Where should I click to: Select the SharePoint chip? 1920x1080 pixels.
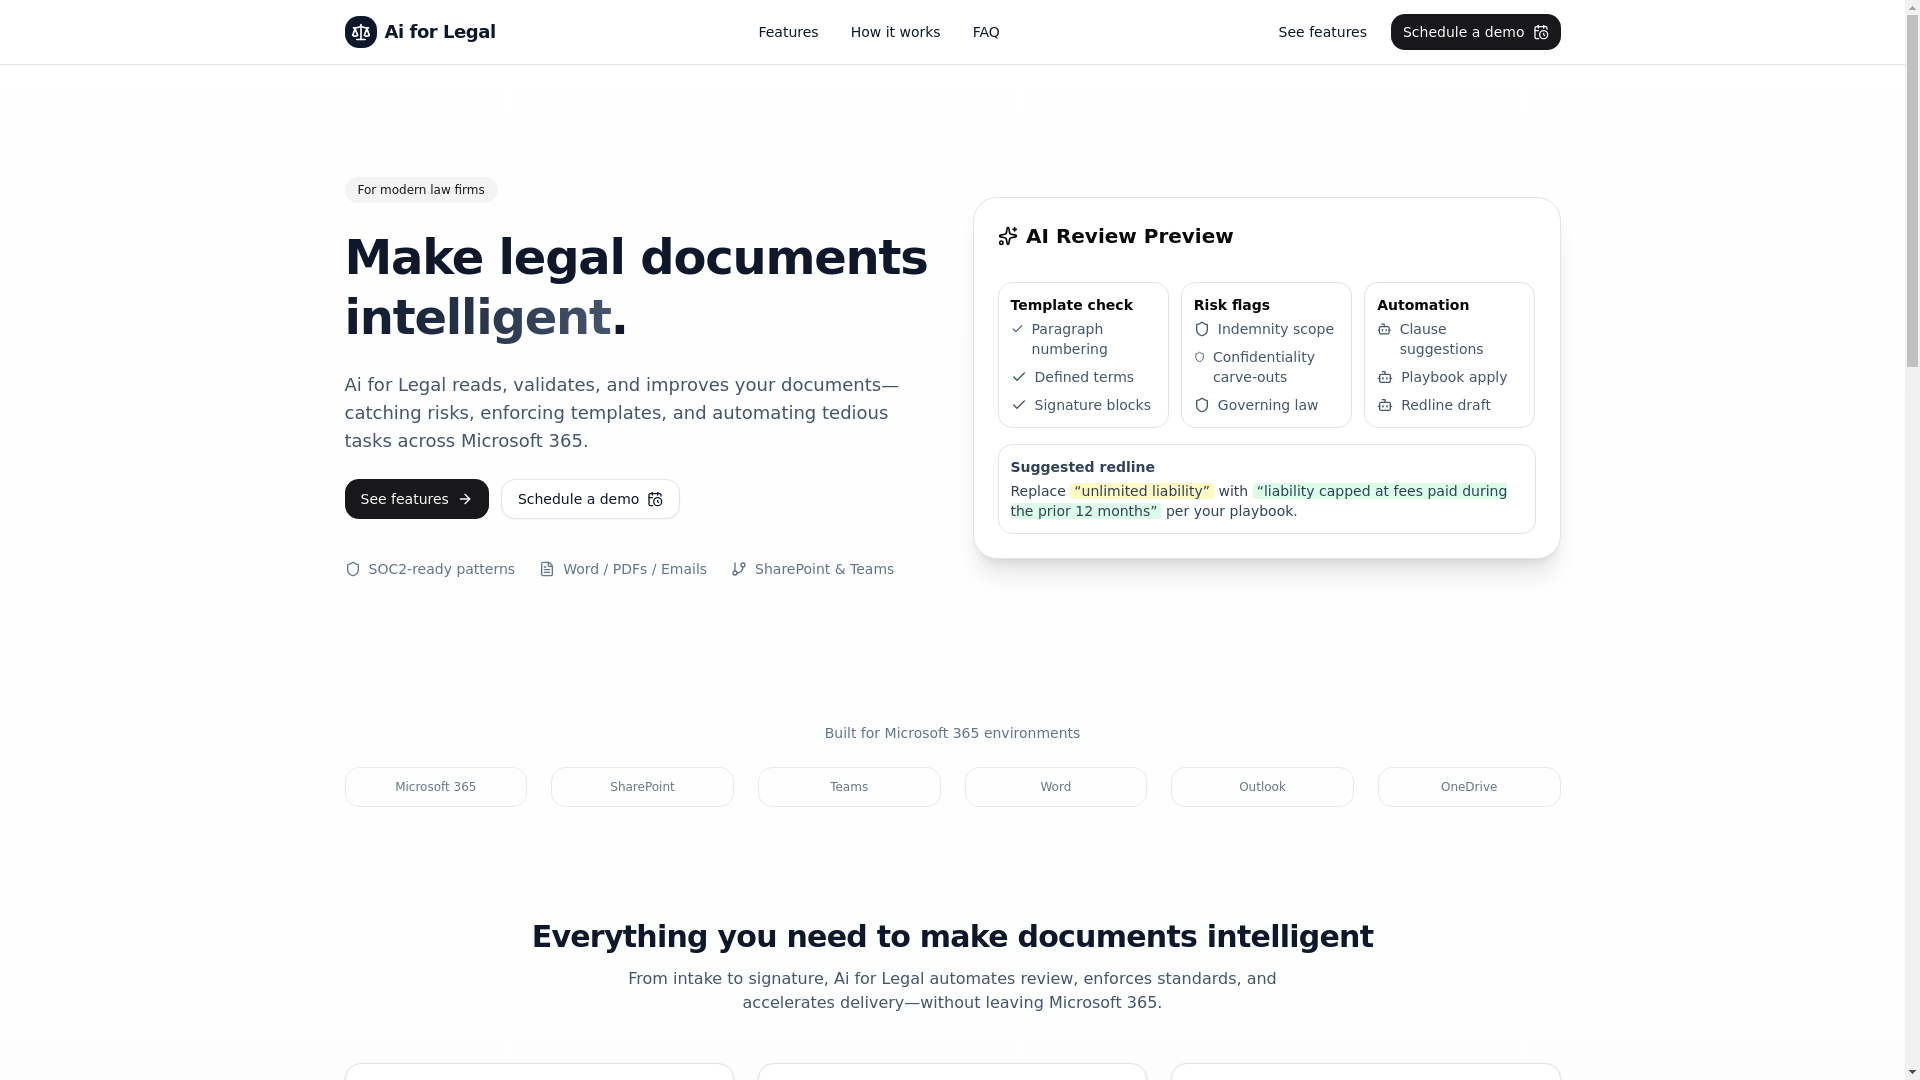tap(642, 787)
